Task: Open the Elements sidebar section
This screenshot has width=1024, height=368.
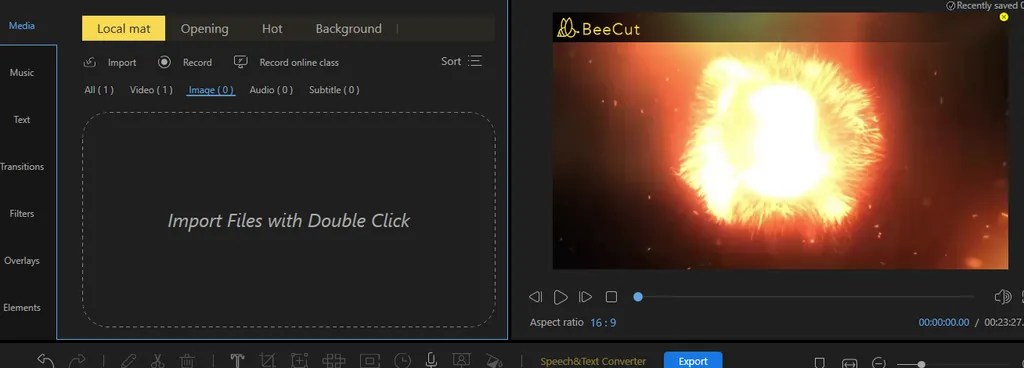Action: pyautogui.click(x=22, y=307)
